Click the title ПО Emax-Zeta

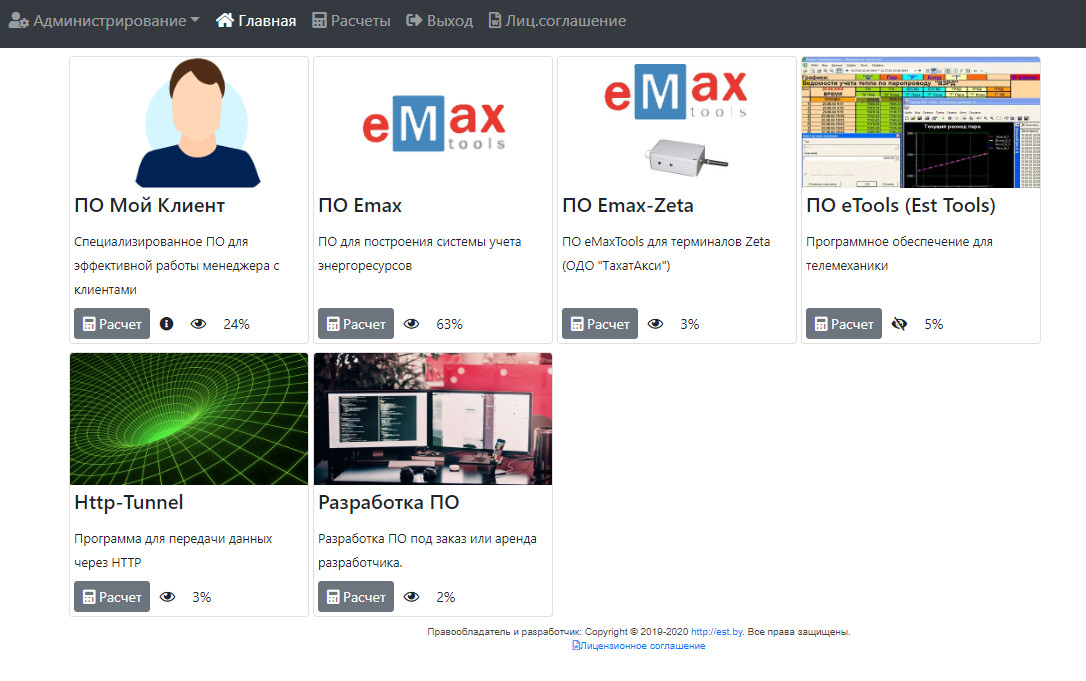click(x=627, y=206)
